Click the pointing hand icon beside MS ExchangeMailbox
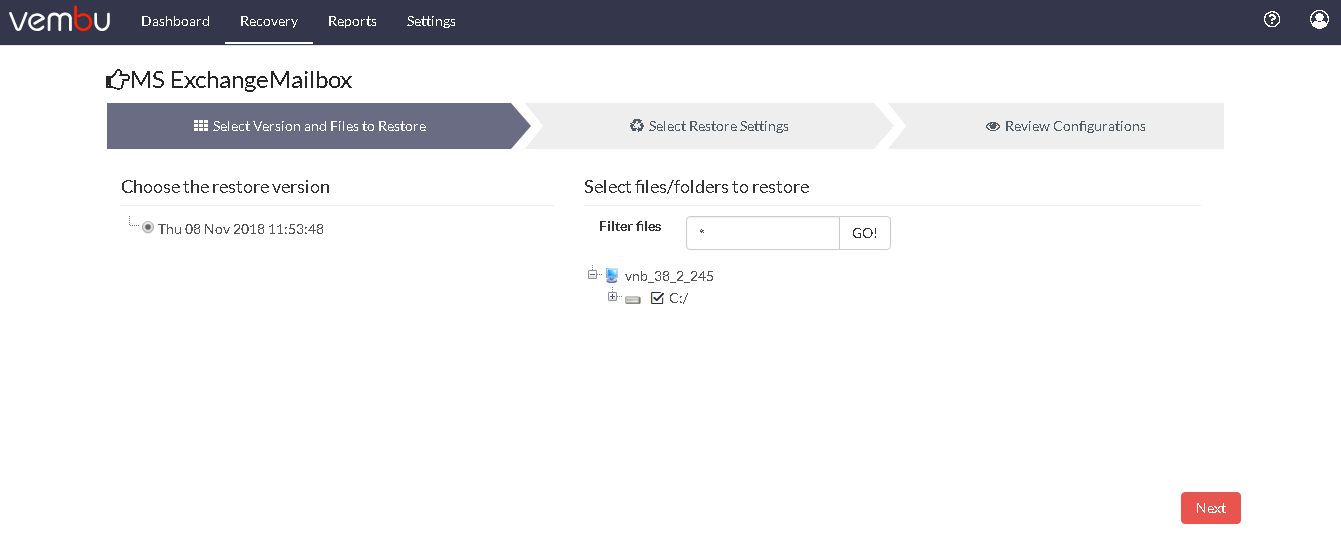This screenshot has height=538, width=1341. [117, 80]
